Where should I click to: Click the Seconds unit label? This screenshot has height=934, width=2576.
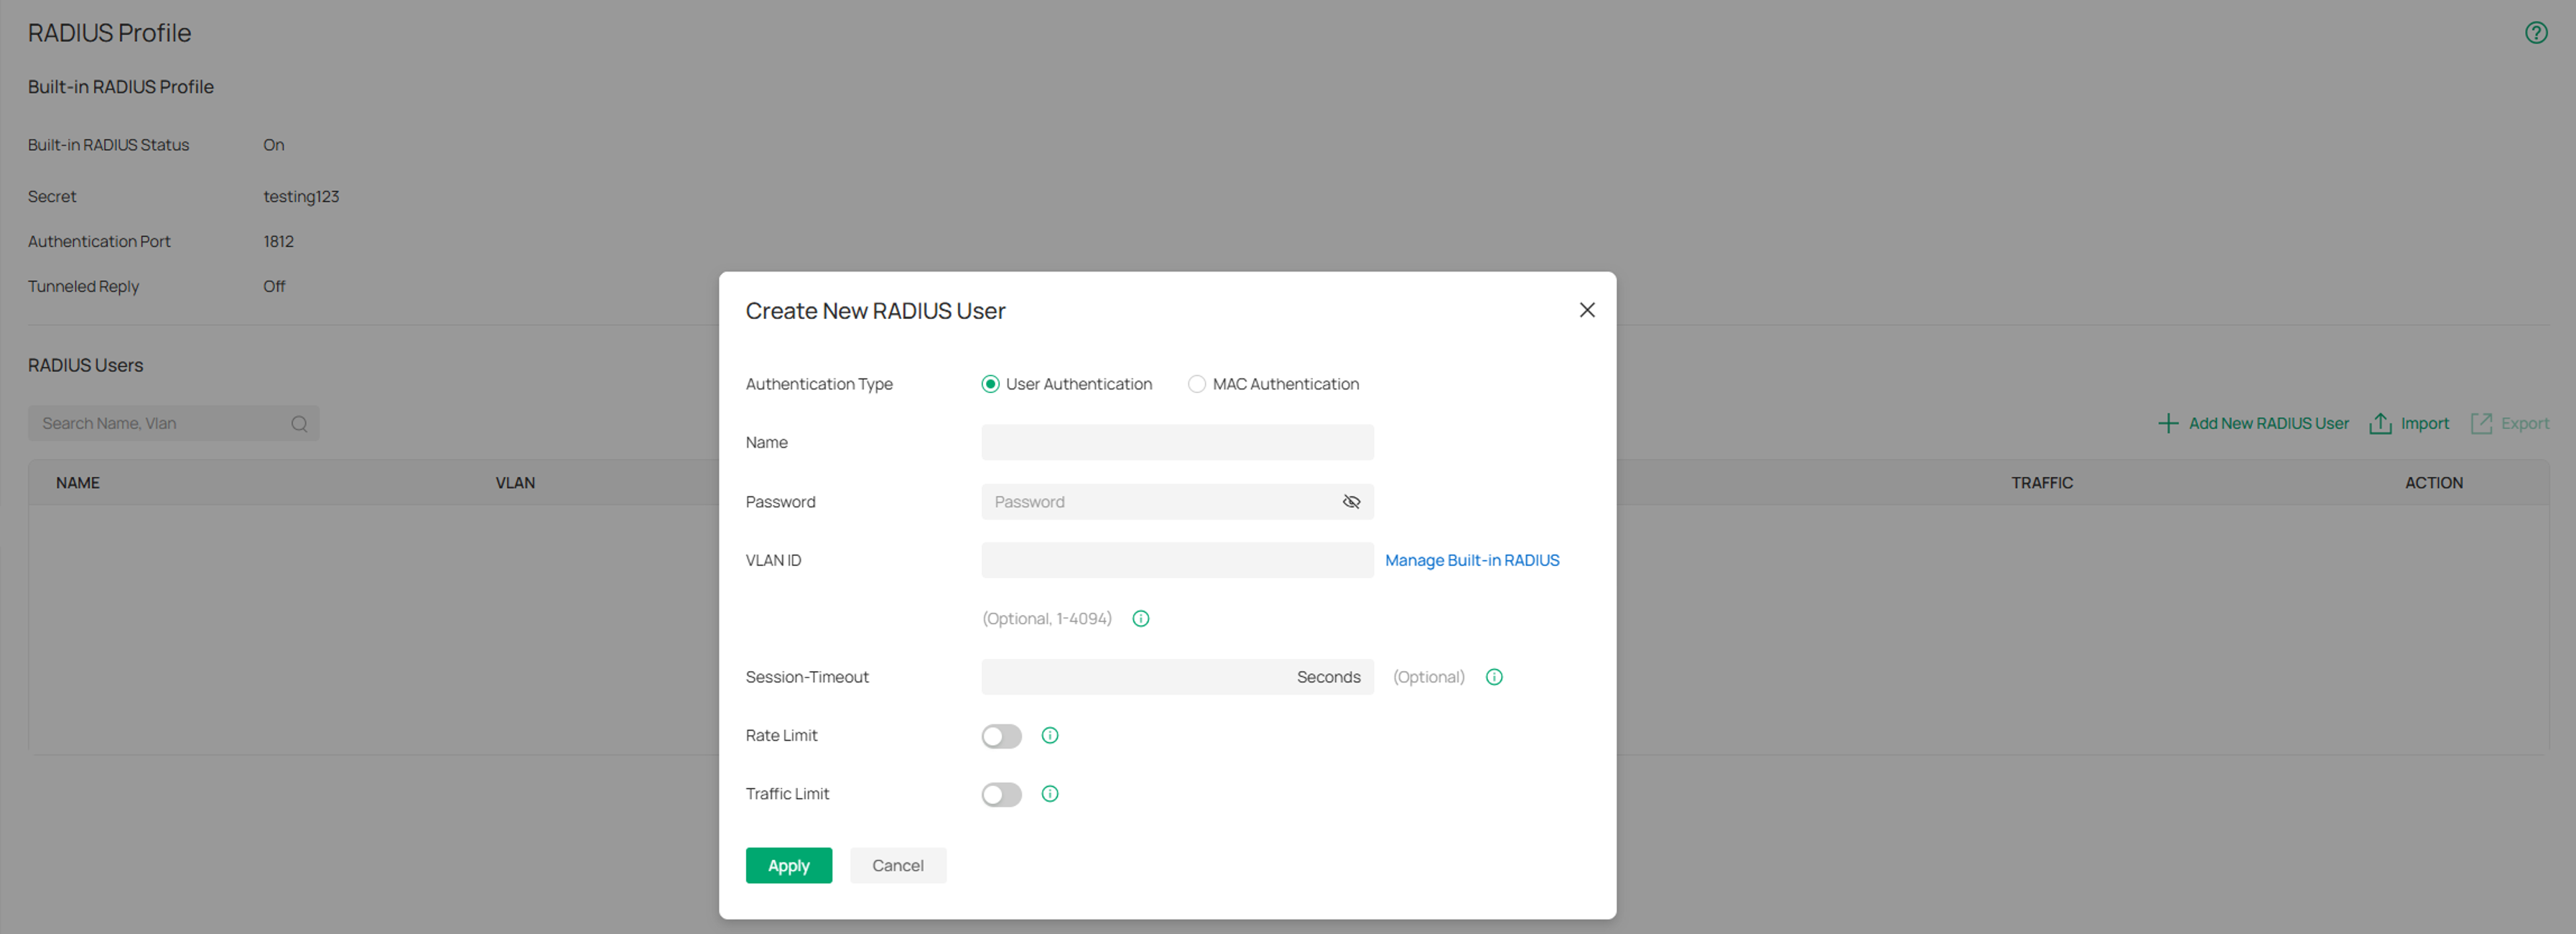coord(1328,677)
